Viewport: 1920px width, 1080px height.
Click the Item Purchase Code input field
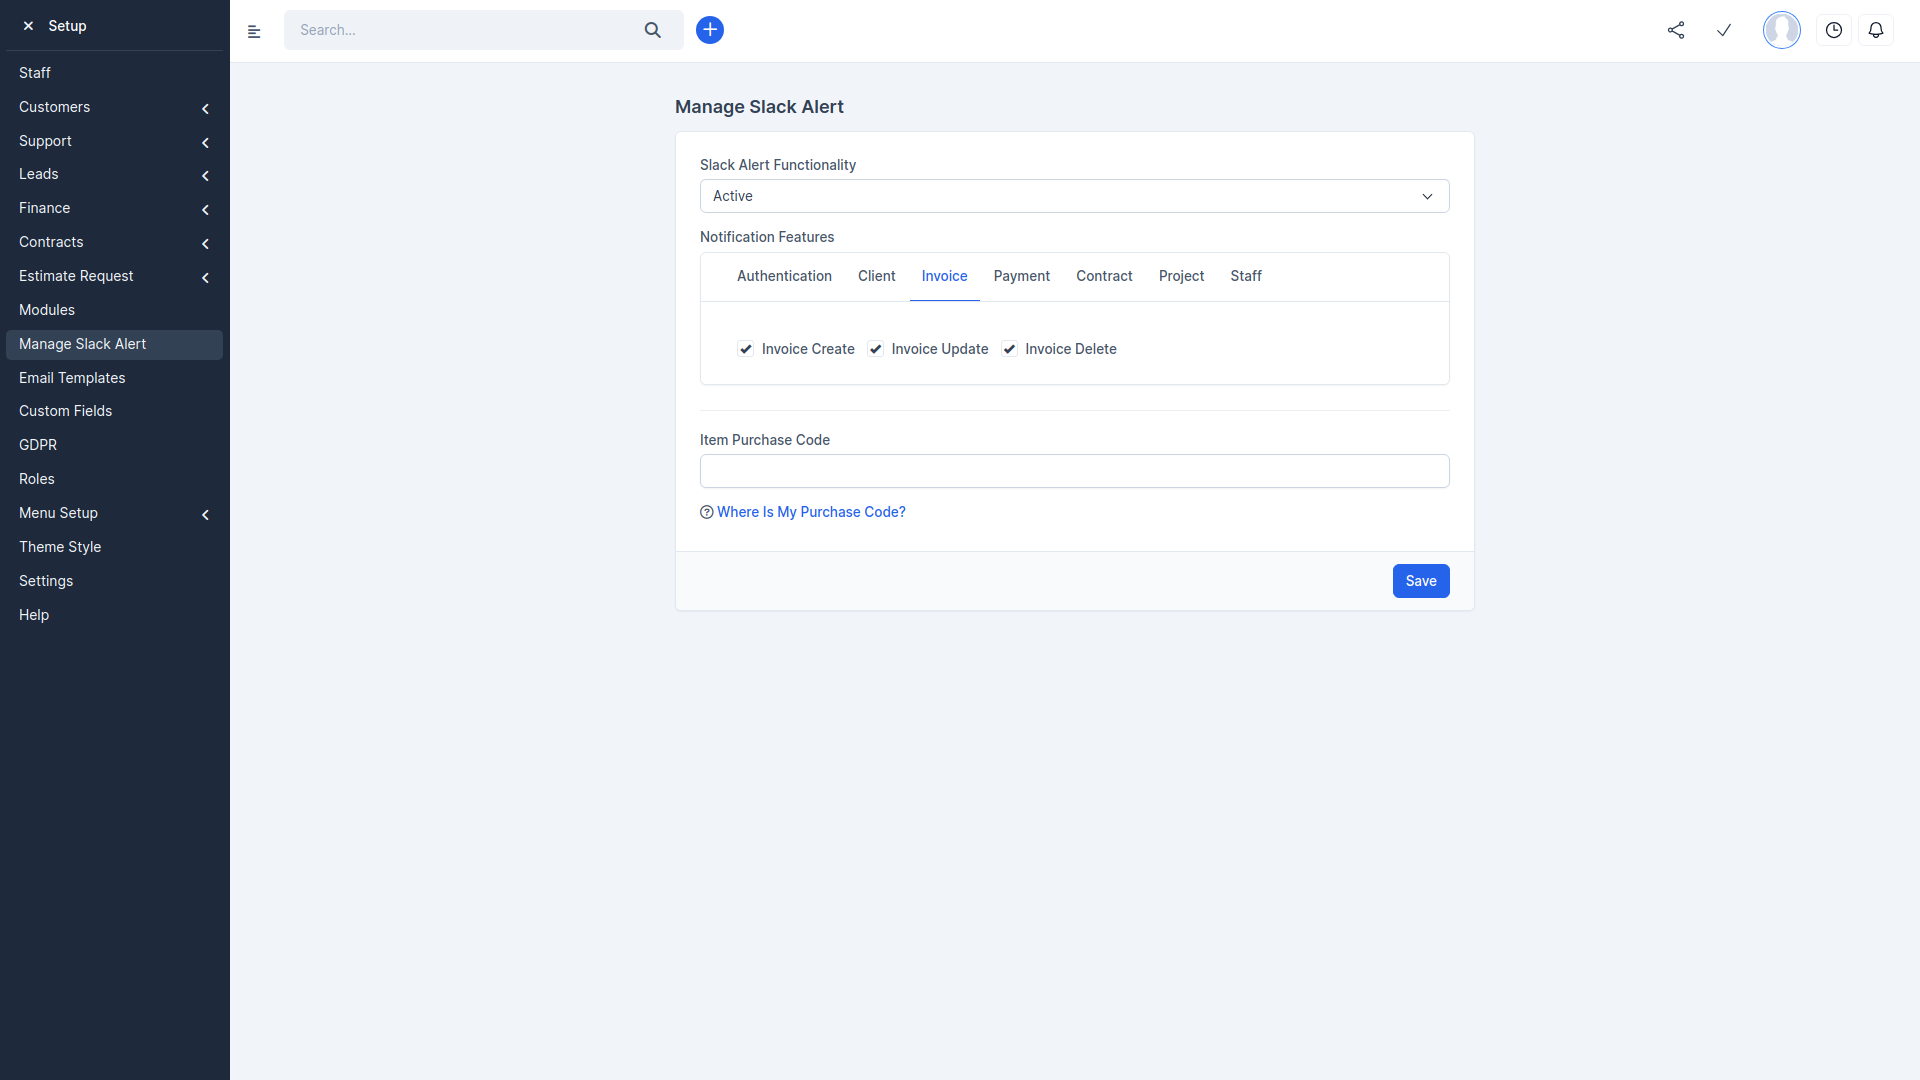coord(1074,471)
